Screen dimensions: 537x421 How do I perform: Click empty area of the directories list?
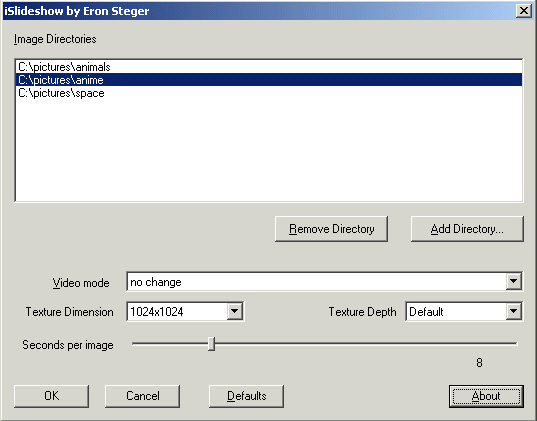point(269,151)
